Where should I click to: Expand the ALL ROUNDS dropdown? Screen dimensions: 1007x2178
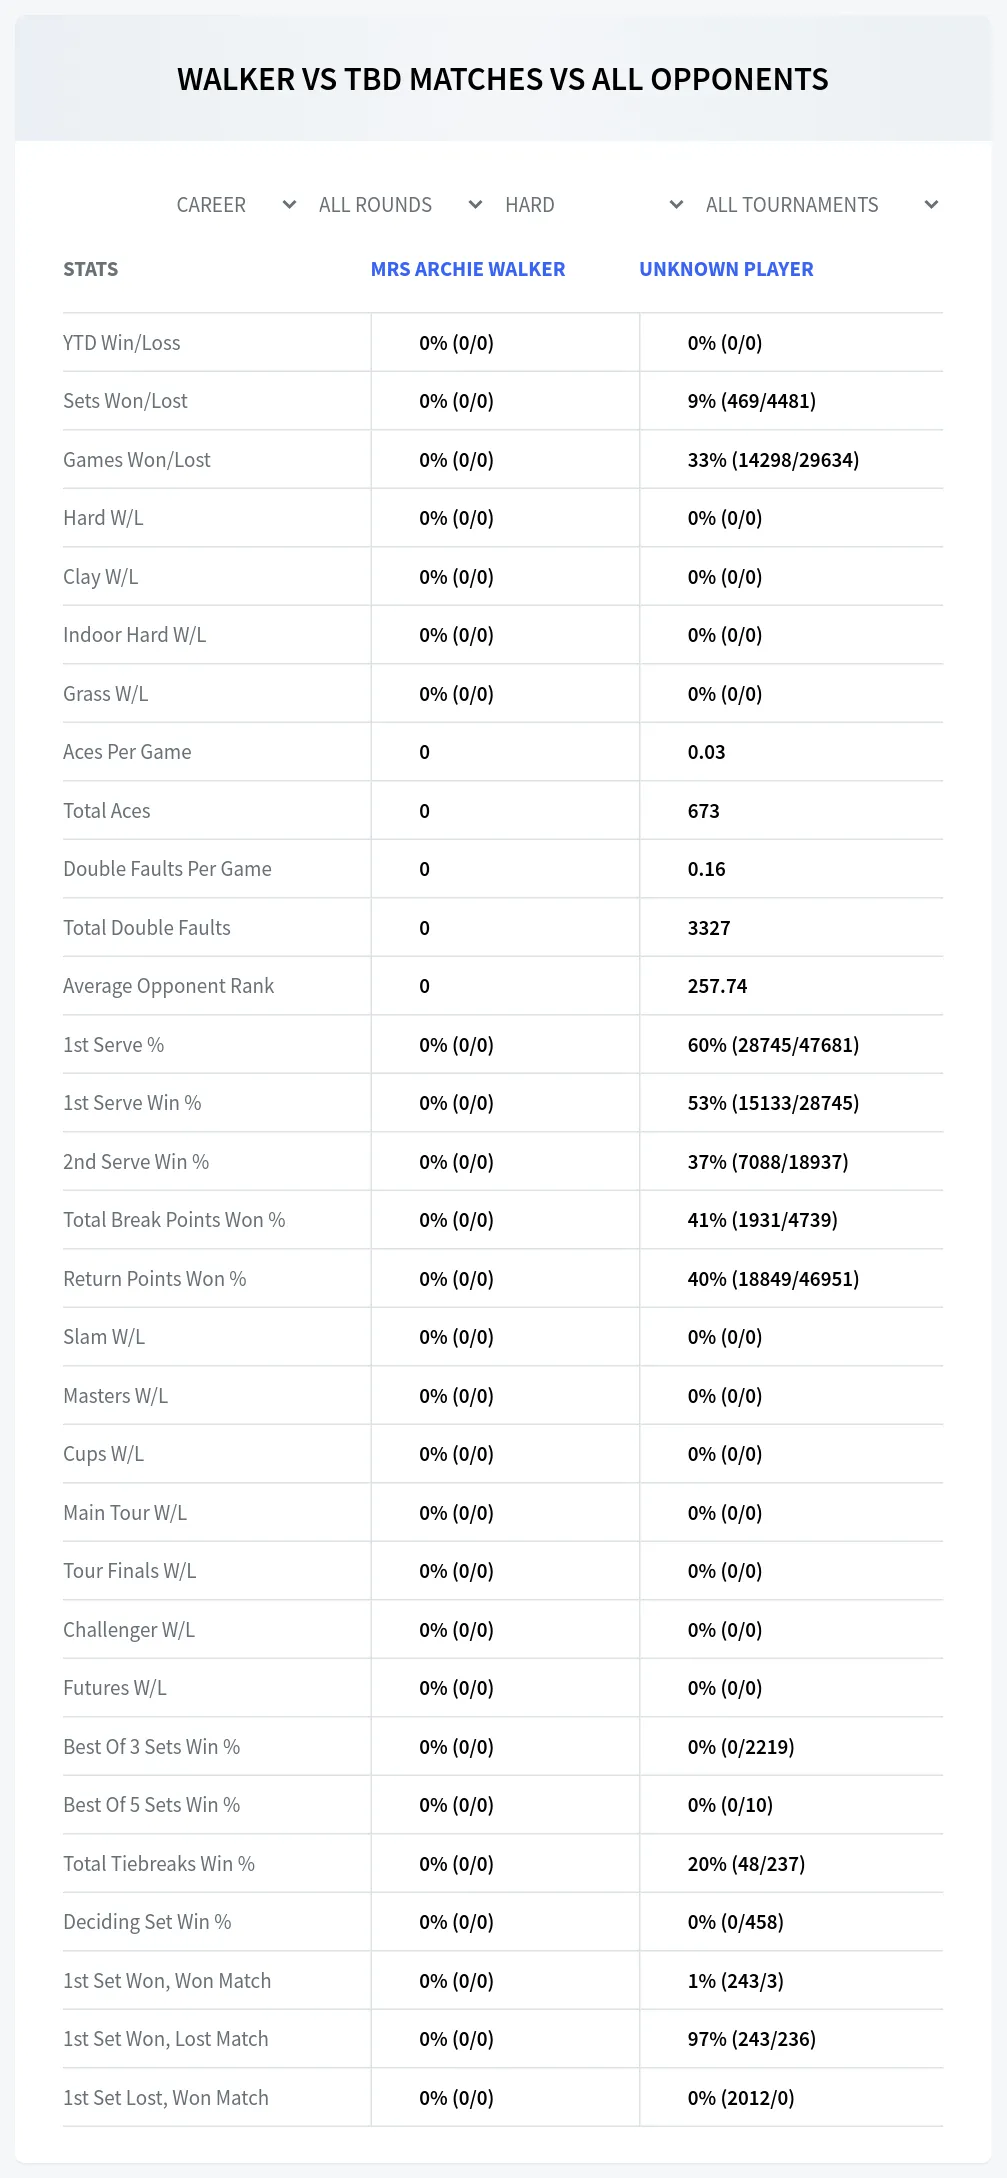tap(400, 205)
